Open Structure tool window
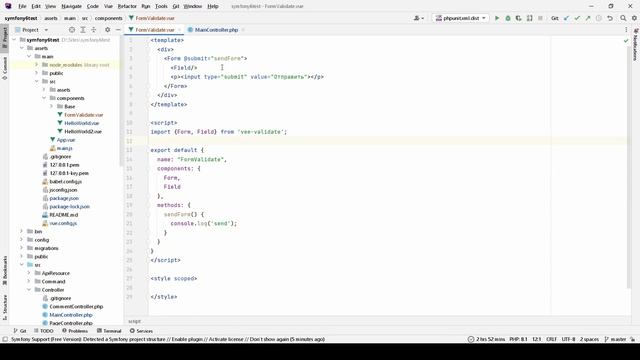The image size is (640, 360). (4, 307)
